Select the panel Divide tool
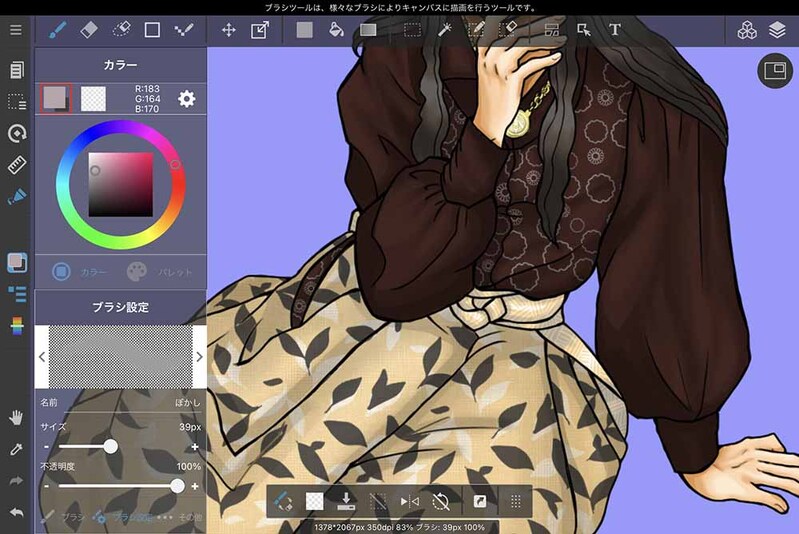Viewport: 799px width, 534px height. [552, 30]
